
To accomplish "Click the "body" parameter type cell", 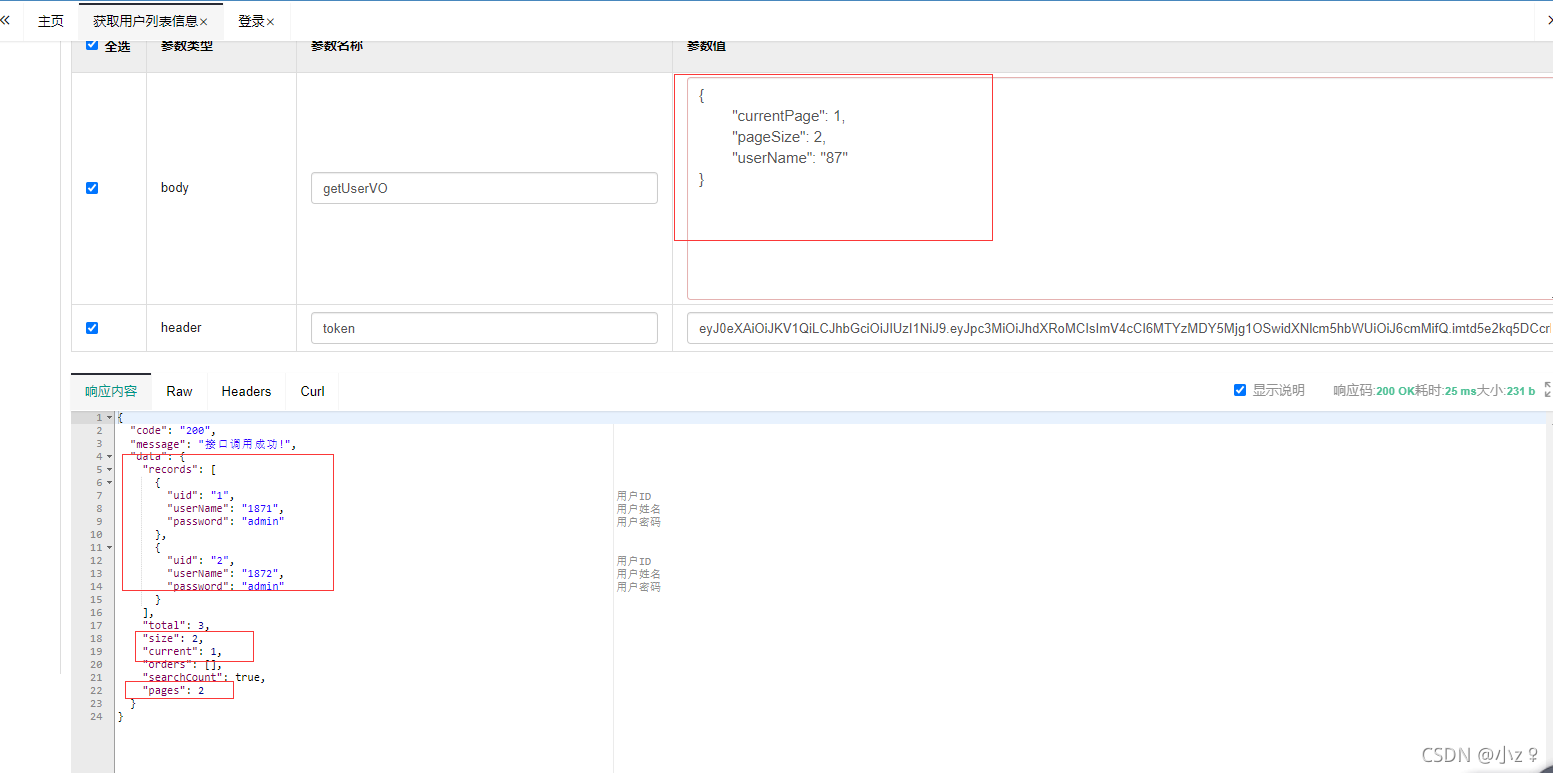I will click(x=175, y=188).
